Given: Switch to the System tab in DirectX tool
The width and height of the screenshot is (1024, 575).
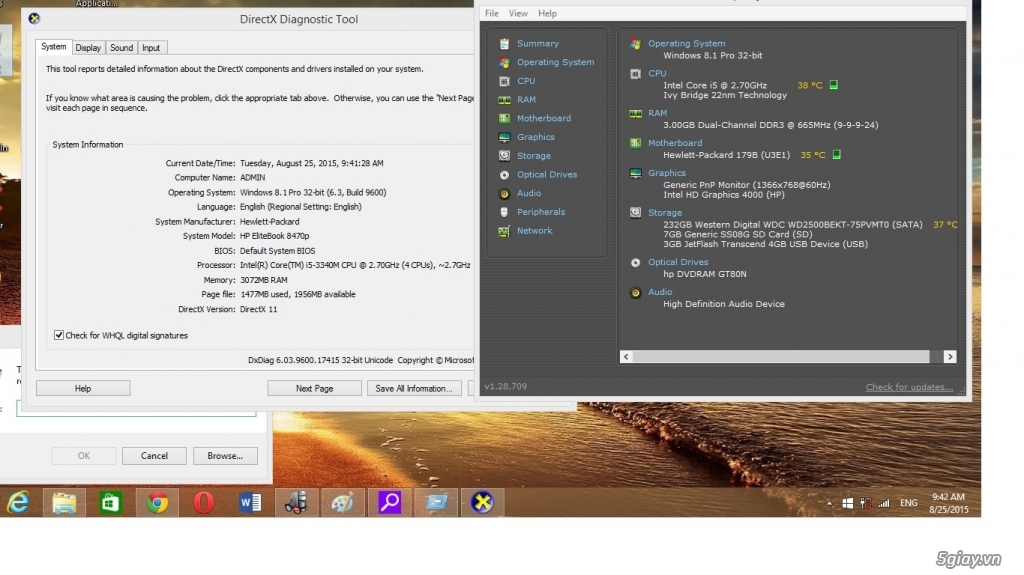Looking at the screenshot, I should click(x=54, y=47).
